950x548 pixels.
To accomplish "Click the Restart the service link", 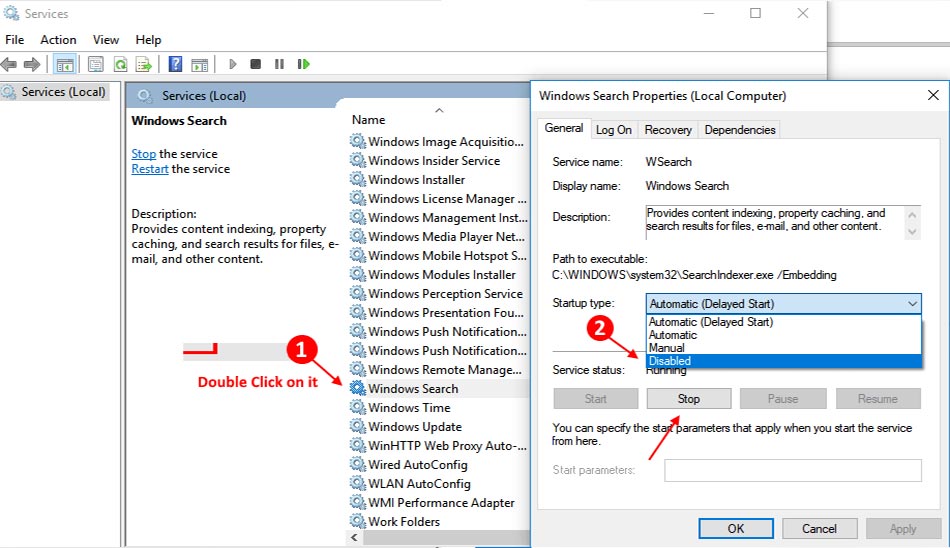I will click(x=150, y=169).
